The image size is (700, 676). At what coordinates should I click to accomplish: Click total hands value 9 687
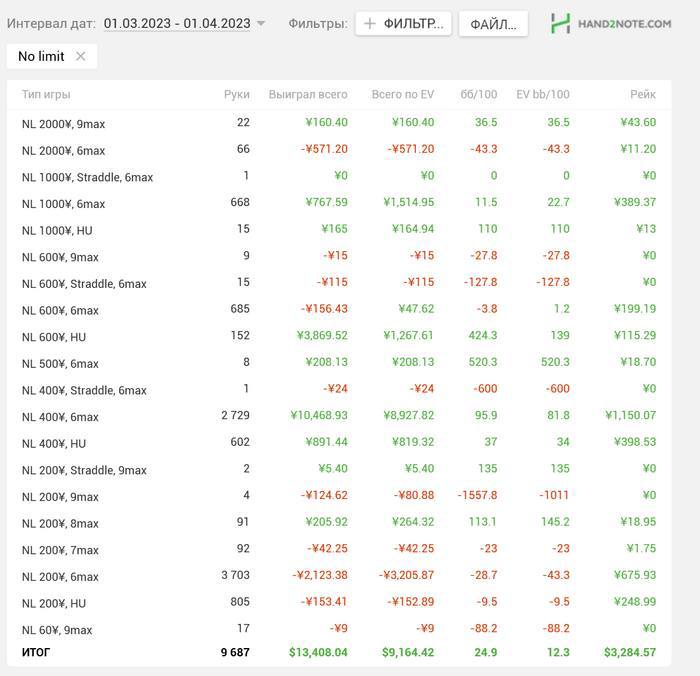[x=235, y=652]
